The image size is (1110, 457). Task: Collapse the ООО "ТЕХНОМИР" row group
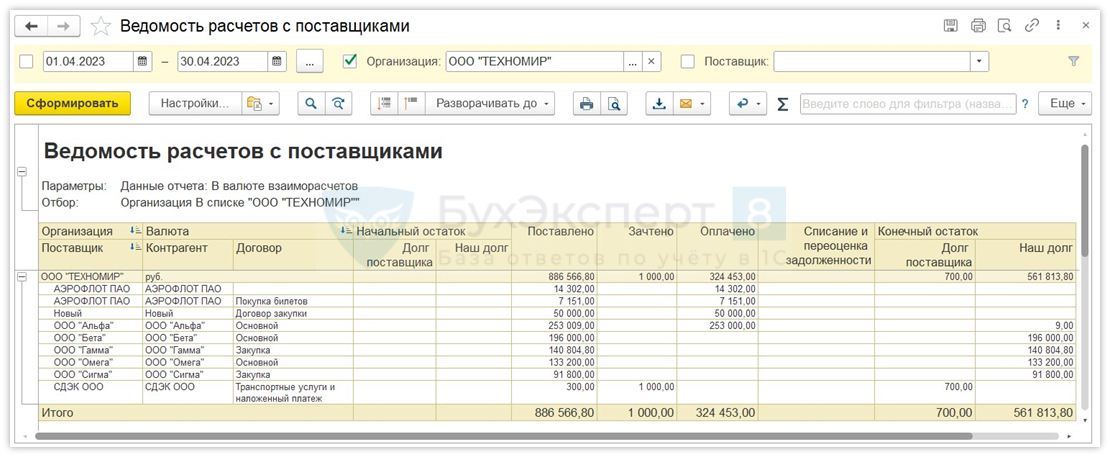(x=22, y=276)
